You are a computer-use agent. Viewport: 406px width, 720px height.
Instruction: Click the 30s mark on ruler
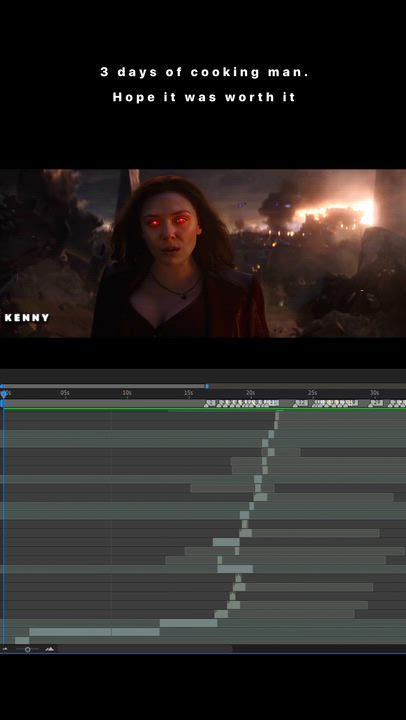coord(375,393)
